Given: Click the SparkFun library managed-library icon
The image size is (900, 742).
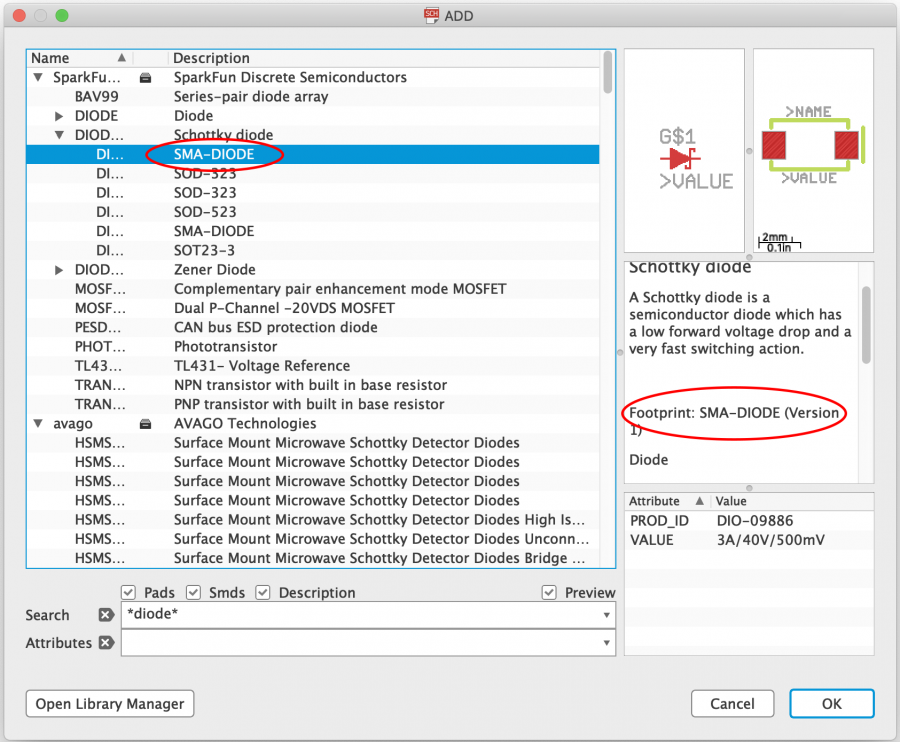Looking at the screenshot, I should [146, 78].
